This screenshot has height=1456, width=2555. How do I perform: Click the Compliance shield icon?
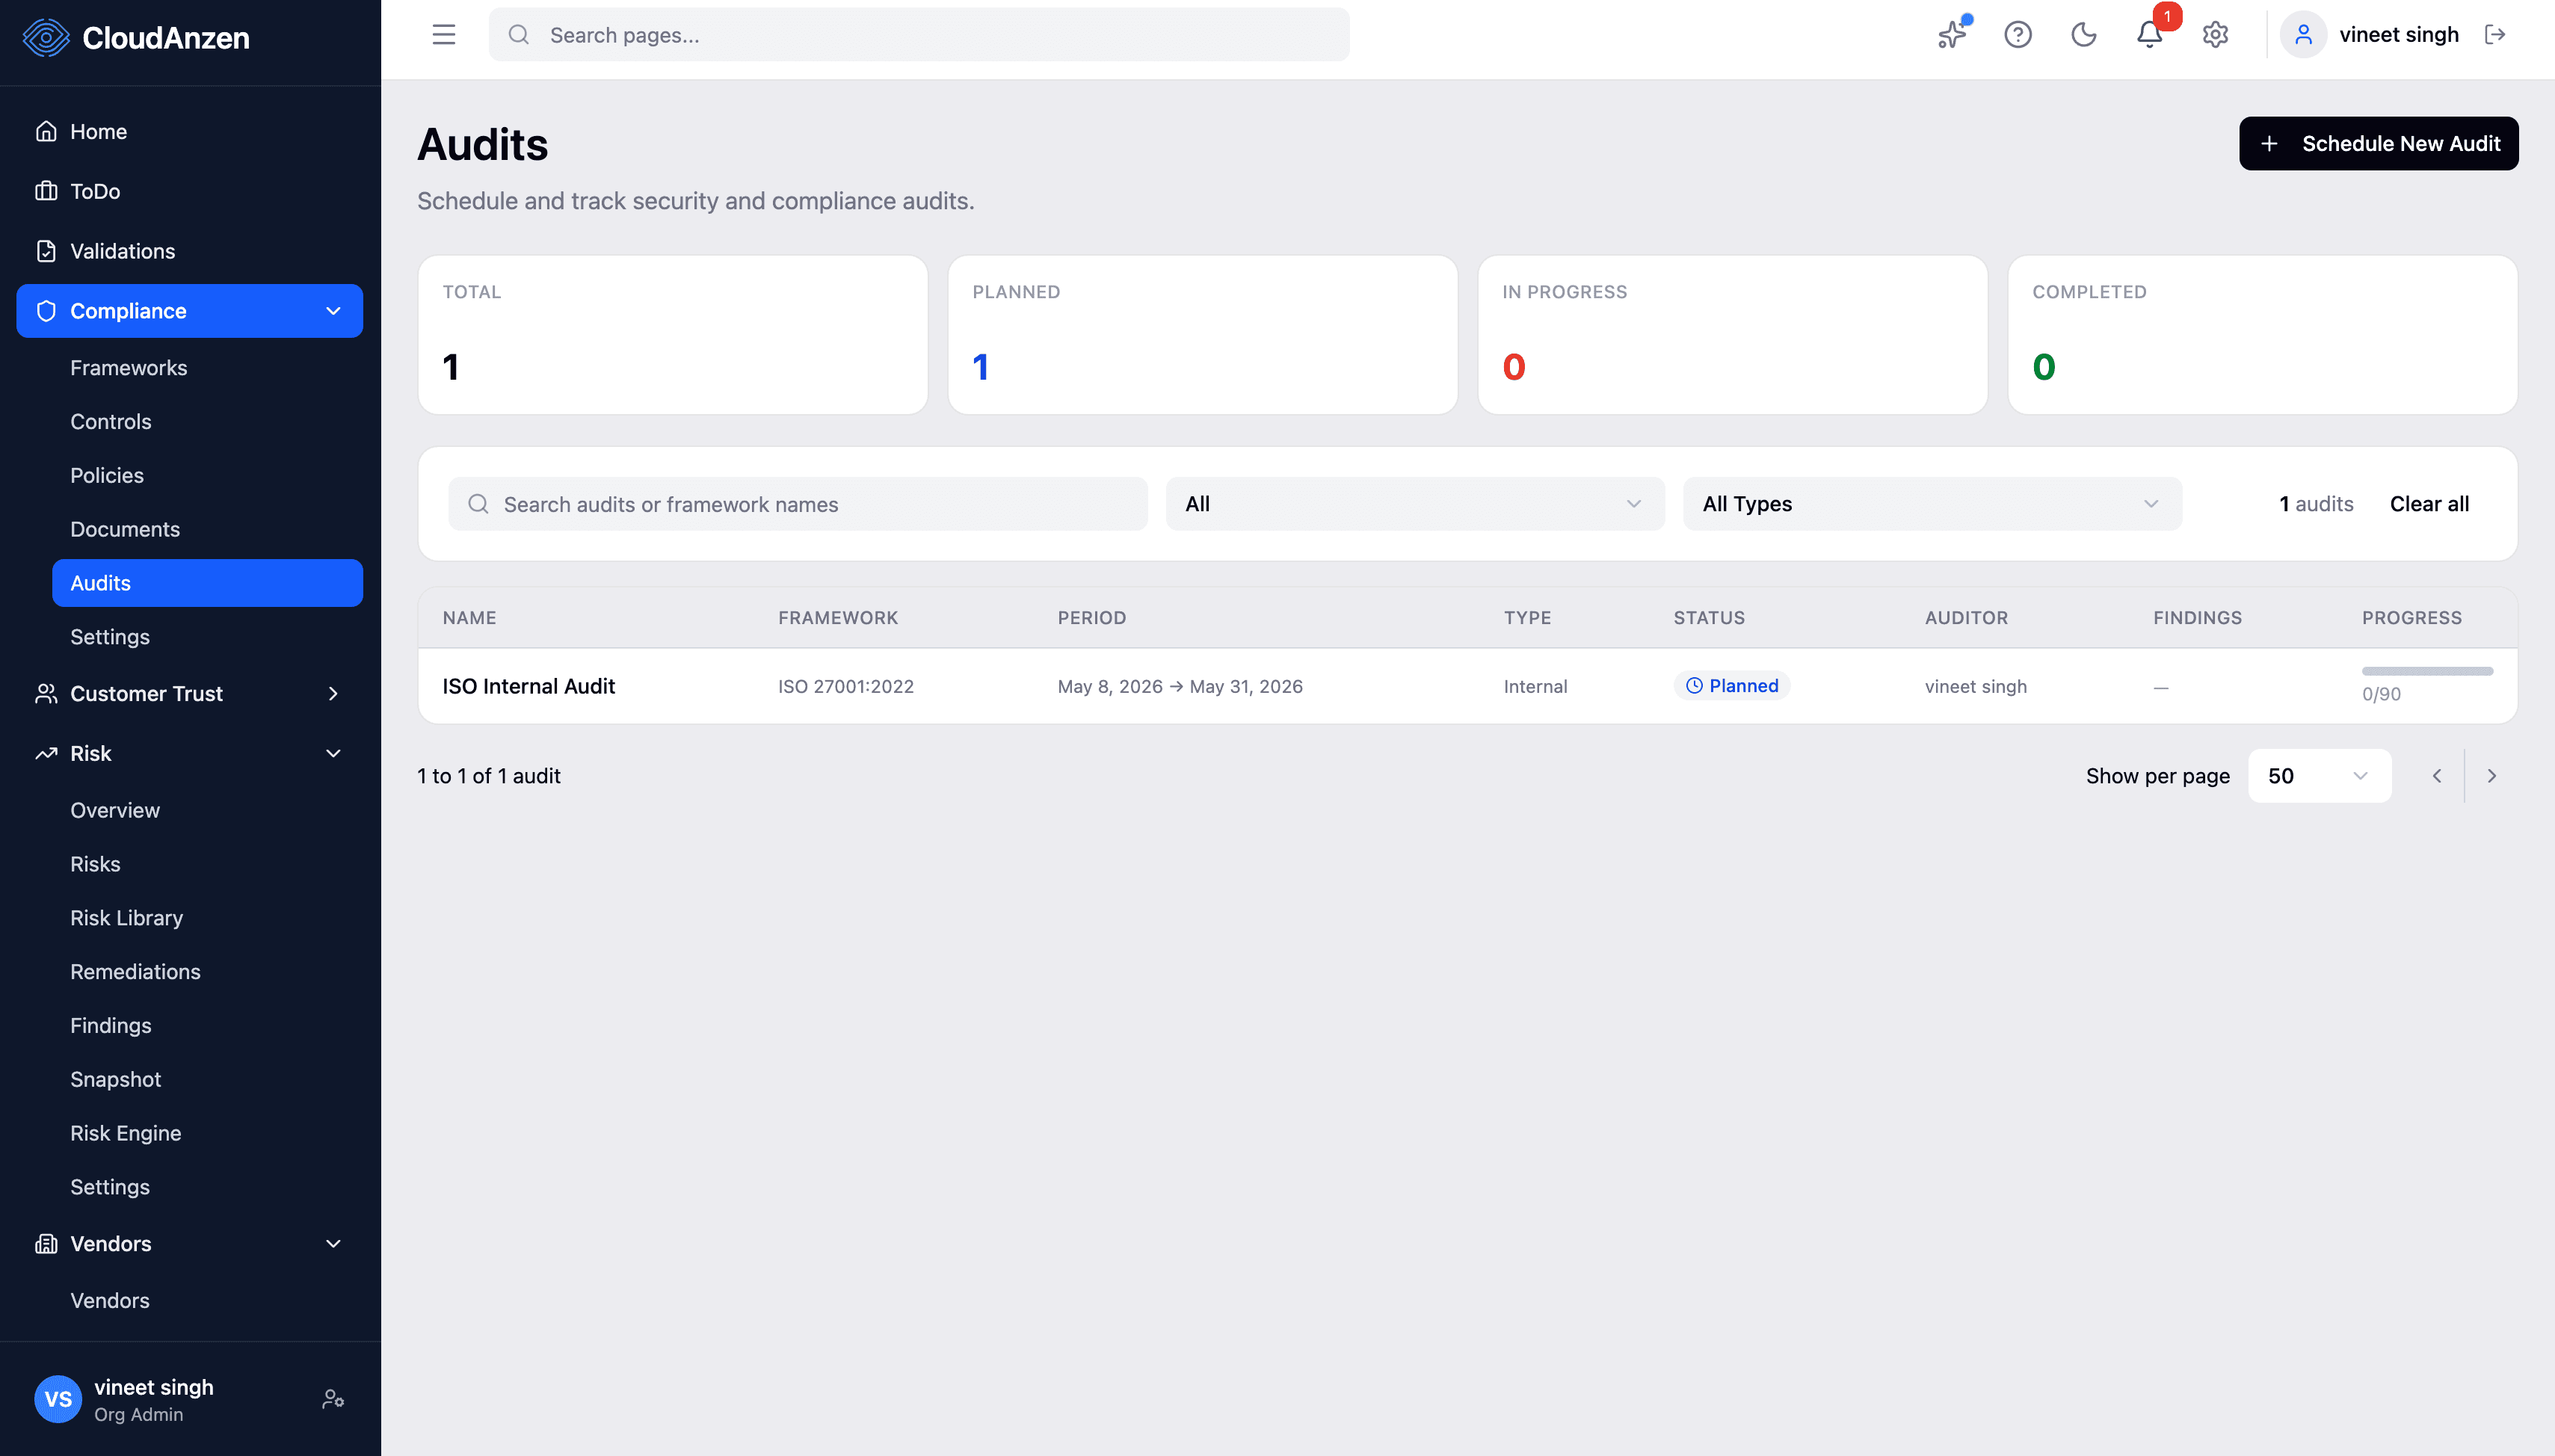[x=46, y=311]
